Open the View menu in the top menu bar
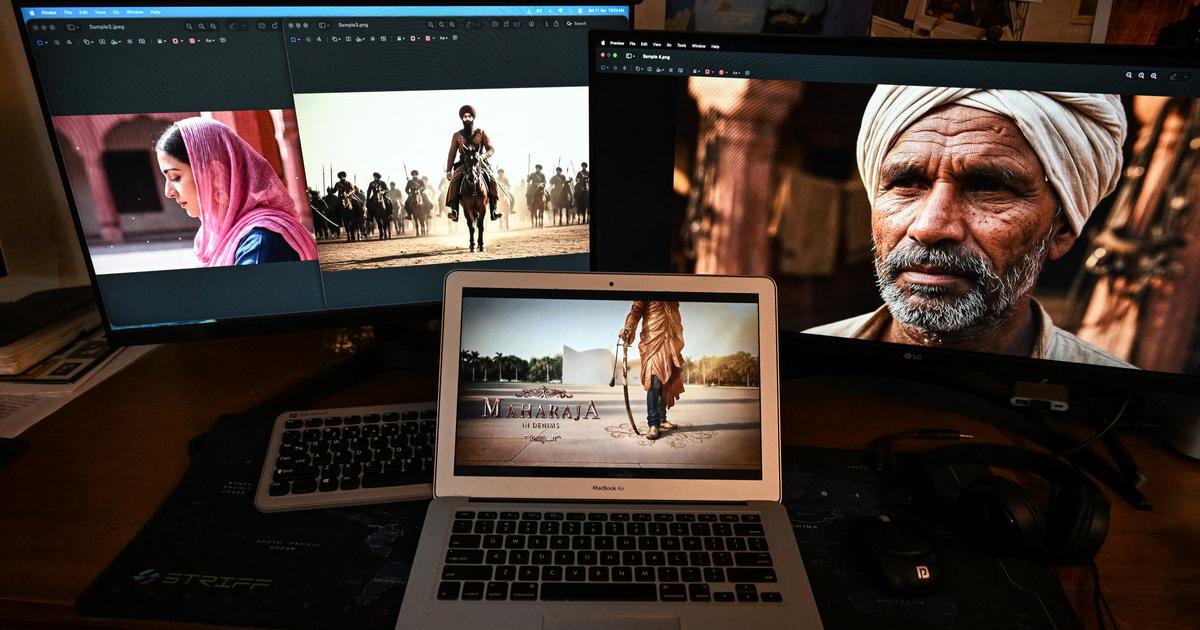This screenshot has width=1200, height=630. tap(99, 12)
